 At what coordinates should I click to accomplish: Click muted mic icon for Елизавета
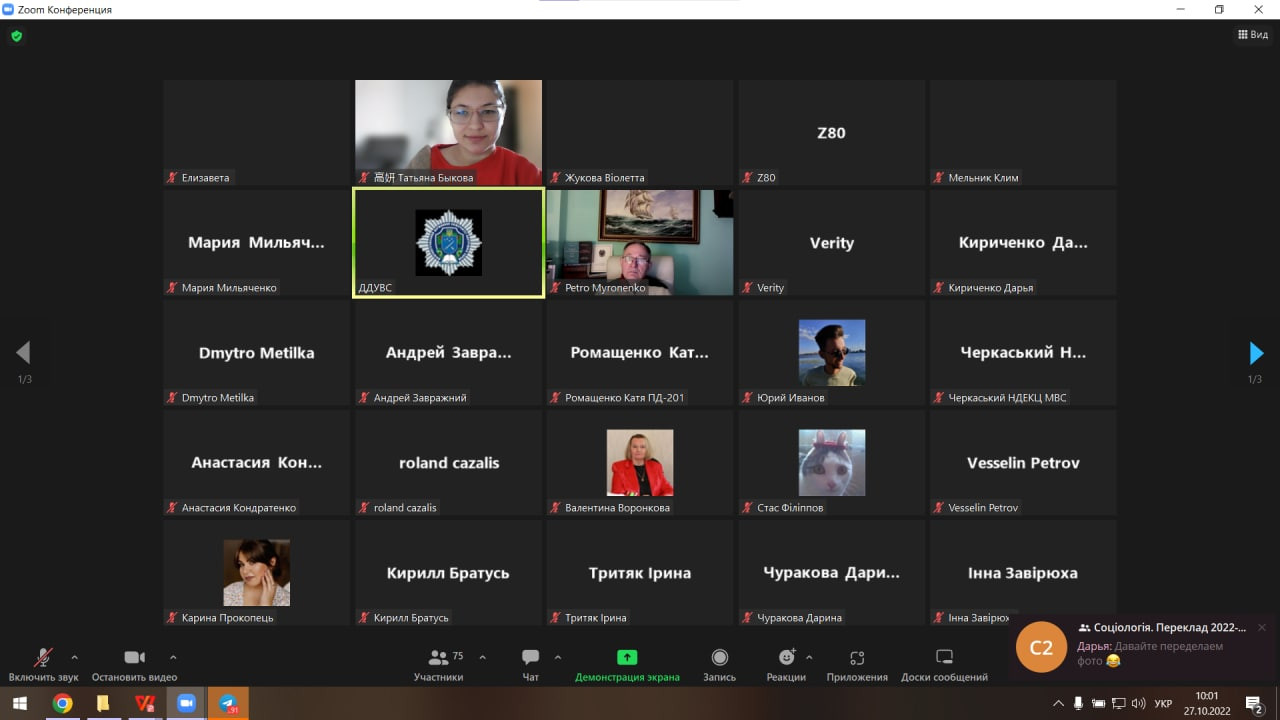click(173, 178)
